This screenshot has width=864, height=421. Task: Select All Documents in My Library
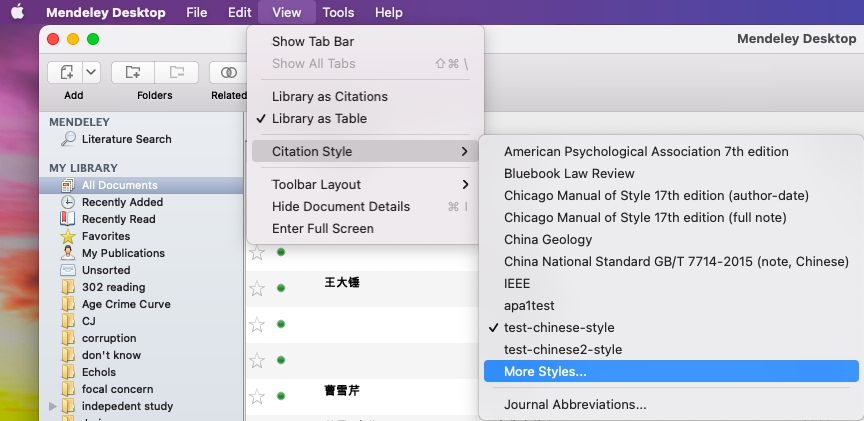[141, 185]
